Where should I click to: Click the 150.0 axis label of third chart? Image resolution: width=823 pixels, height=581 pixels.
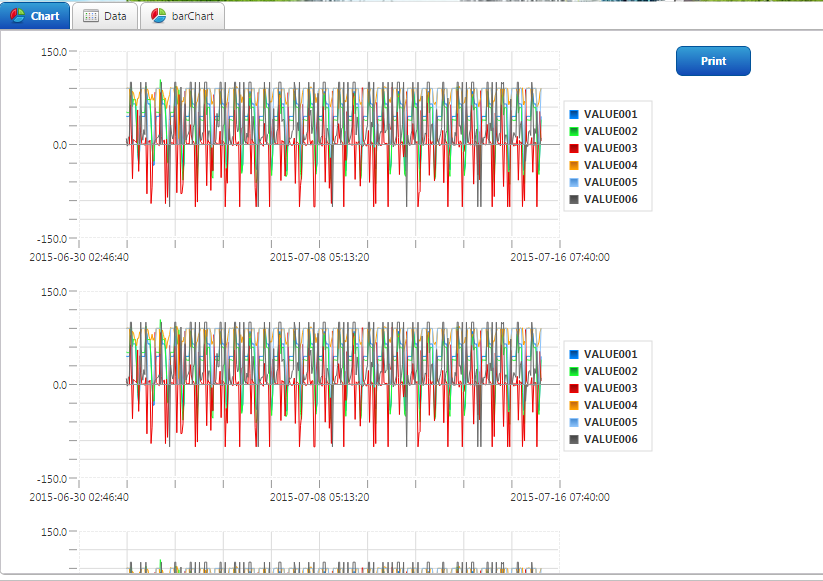54,532
